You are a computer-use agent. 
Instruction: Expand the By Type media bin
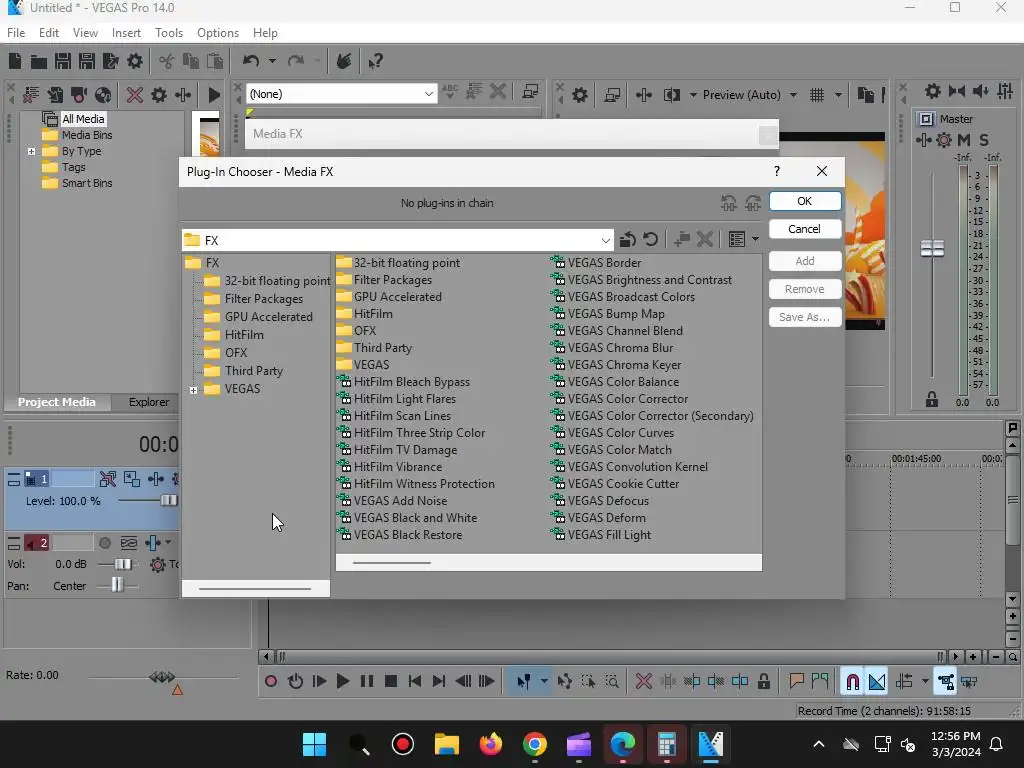[x=31, y=151]
